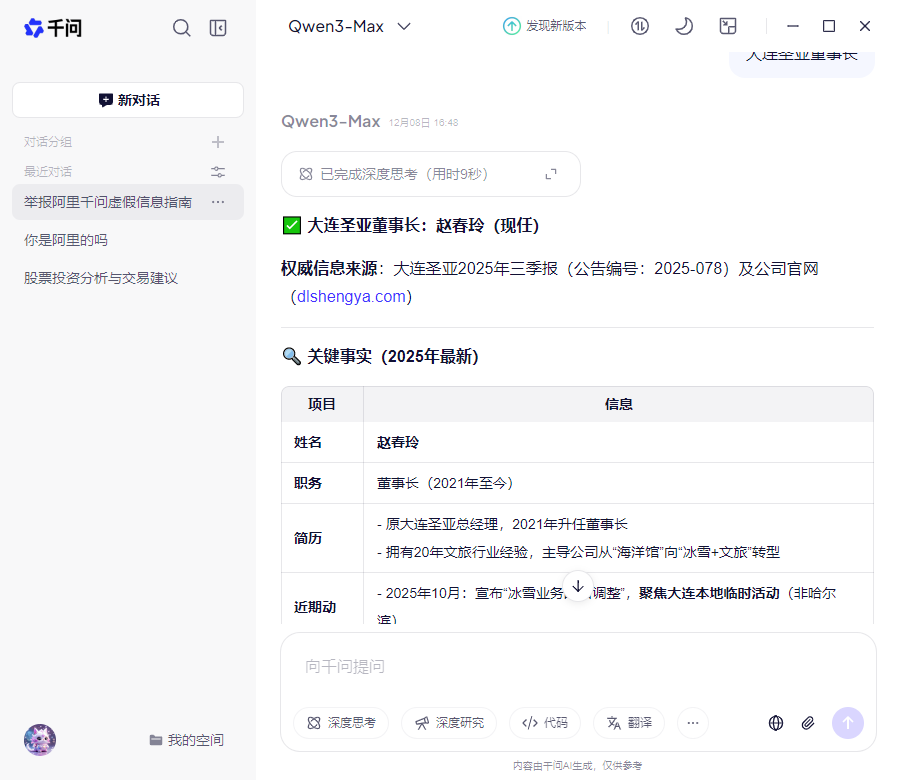The width and height of the screenshot is (899, 780).
Task: Open search in the sidebar
Action: point(182,28)
